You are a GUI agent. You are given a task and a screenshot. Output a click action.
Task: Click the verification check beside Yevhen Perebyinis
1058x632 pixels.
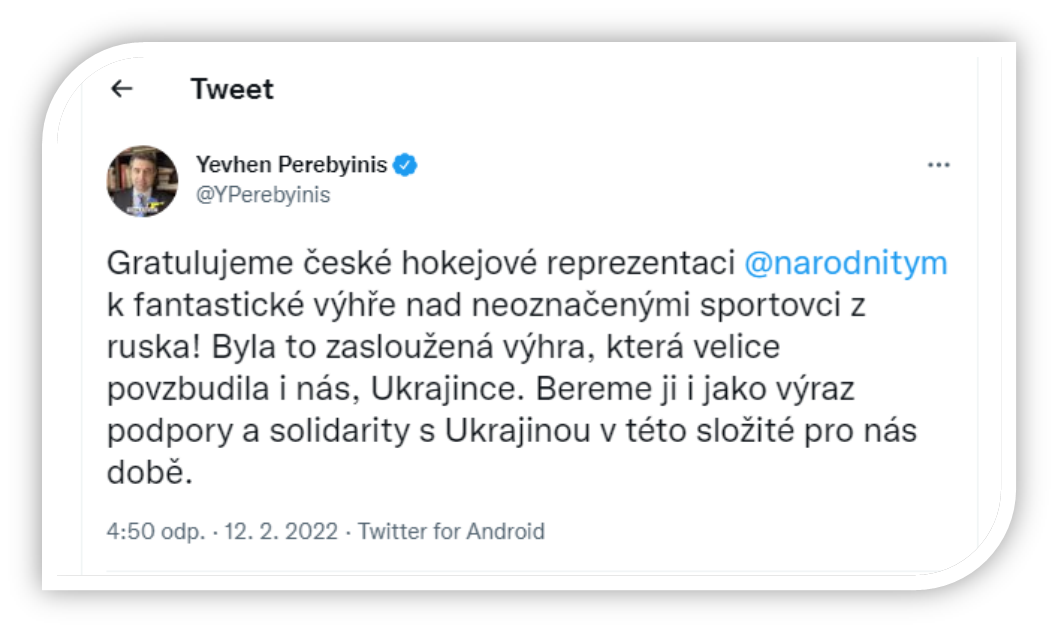point(403,166)
